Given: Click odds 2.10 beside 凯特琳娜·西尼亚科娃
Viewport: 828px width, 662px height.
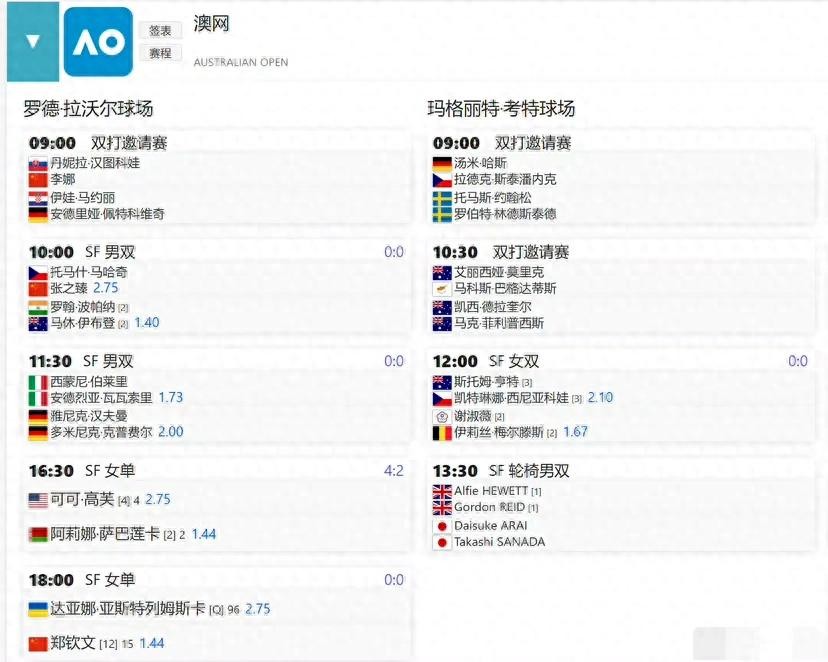Looking at the screenshot, I should tap(600, 398).
